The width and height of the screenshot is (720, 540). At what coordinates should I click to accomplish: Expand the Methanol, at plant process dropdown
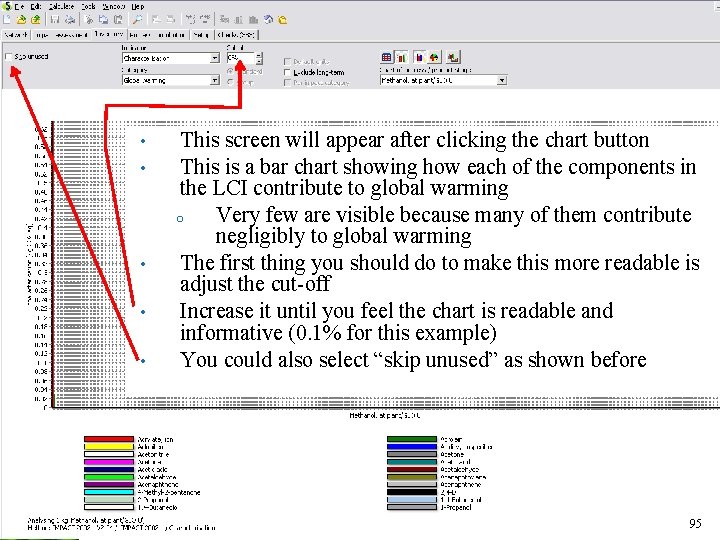click(x=444, y=80)
